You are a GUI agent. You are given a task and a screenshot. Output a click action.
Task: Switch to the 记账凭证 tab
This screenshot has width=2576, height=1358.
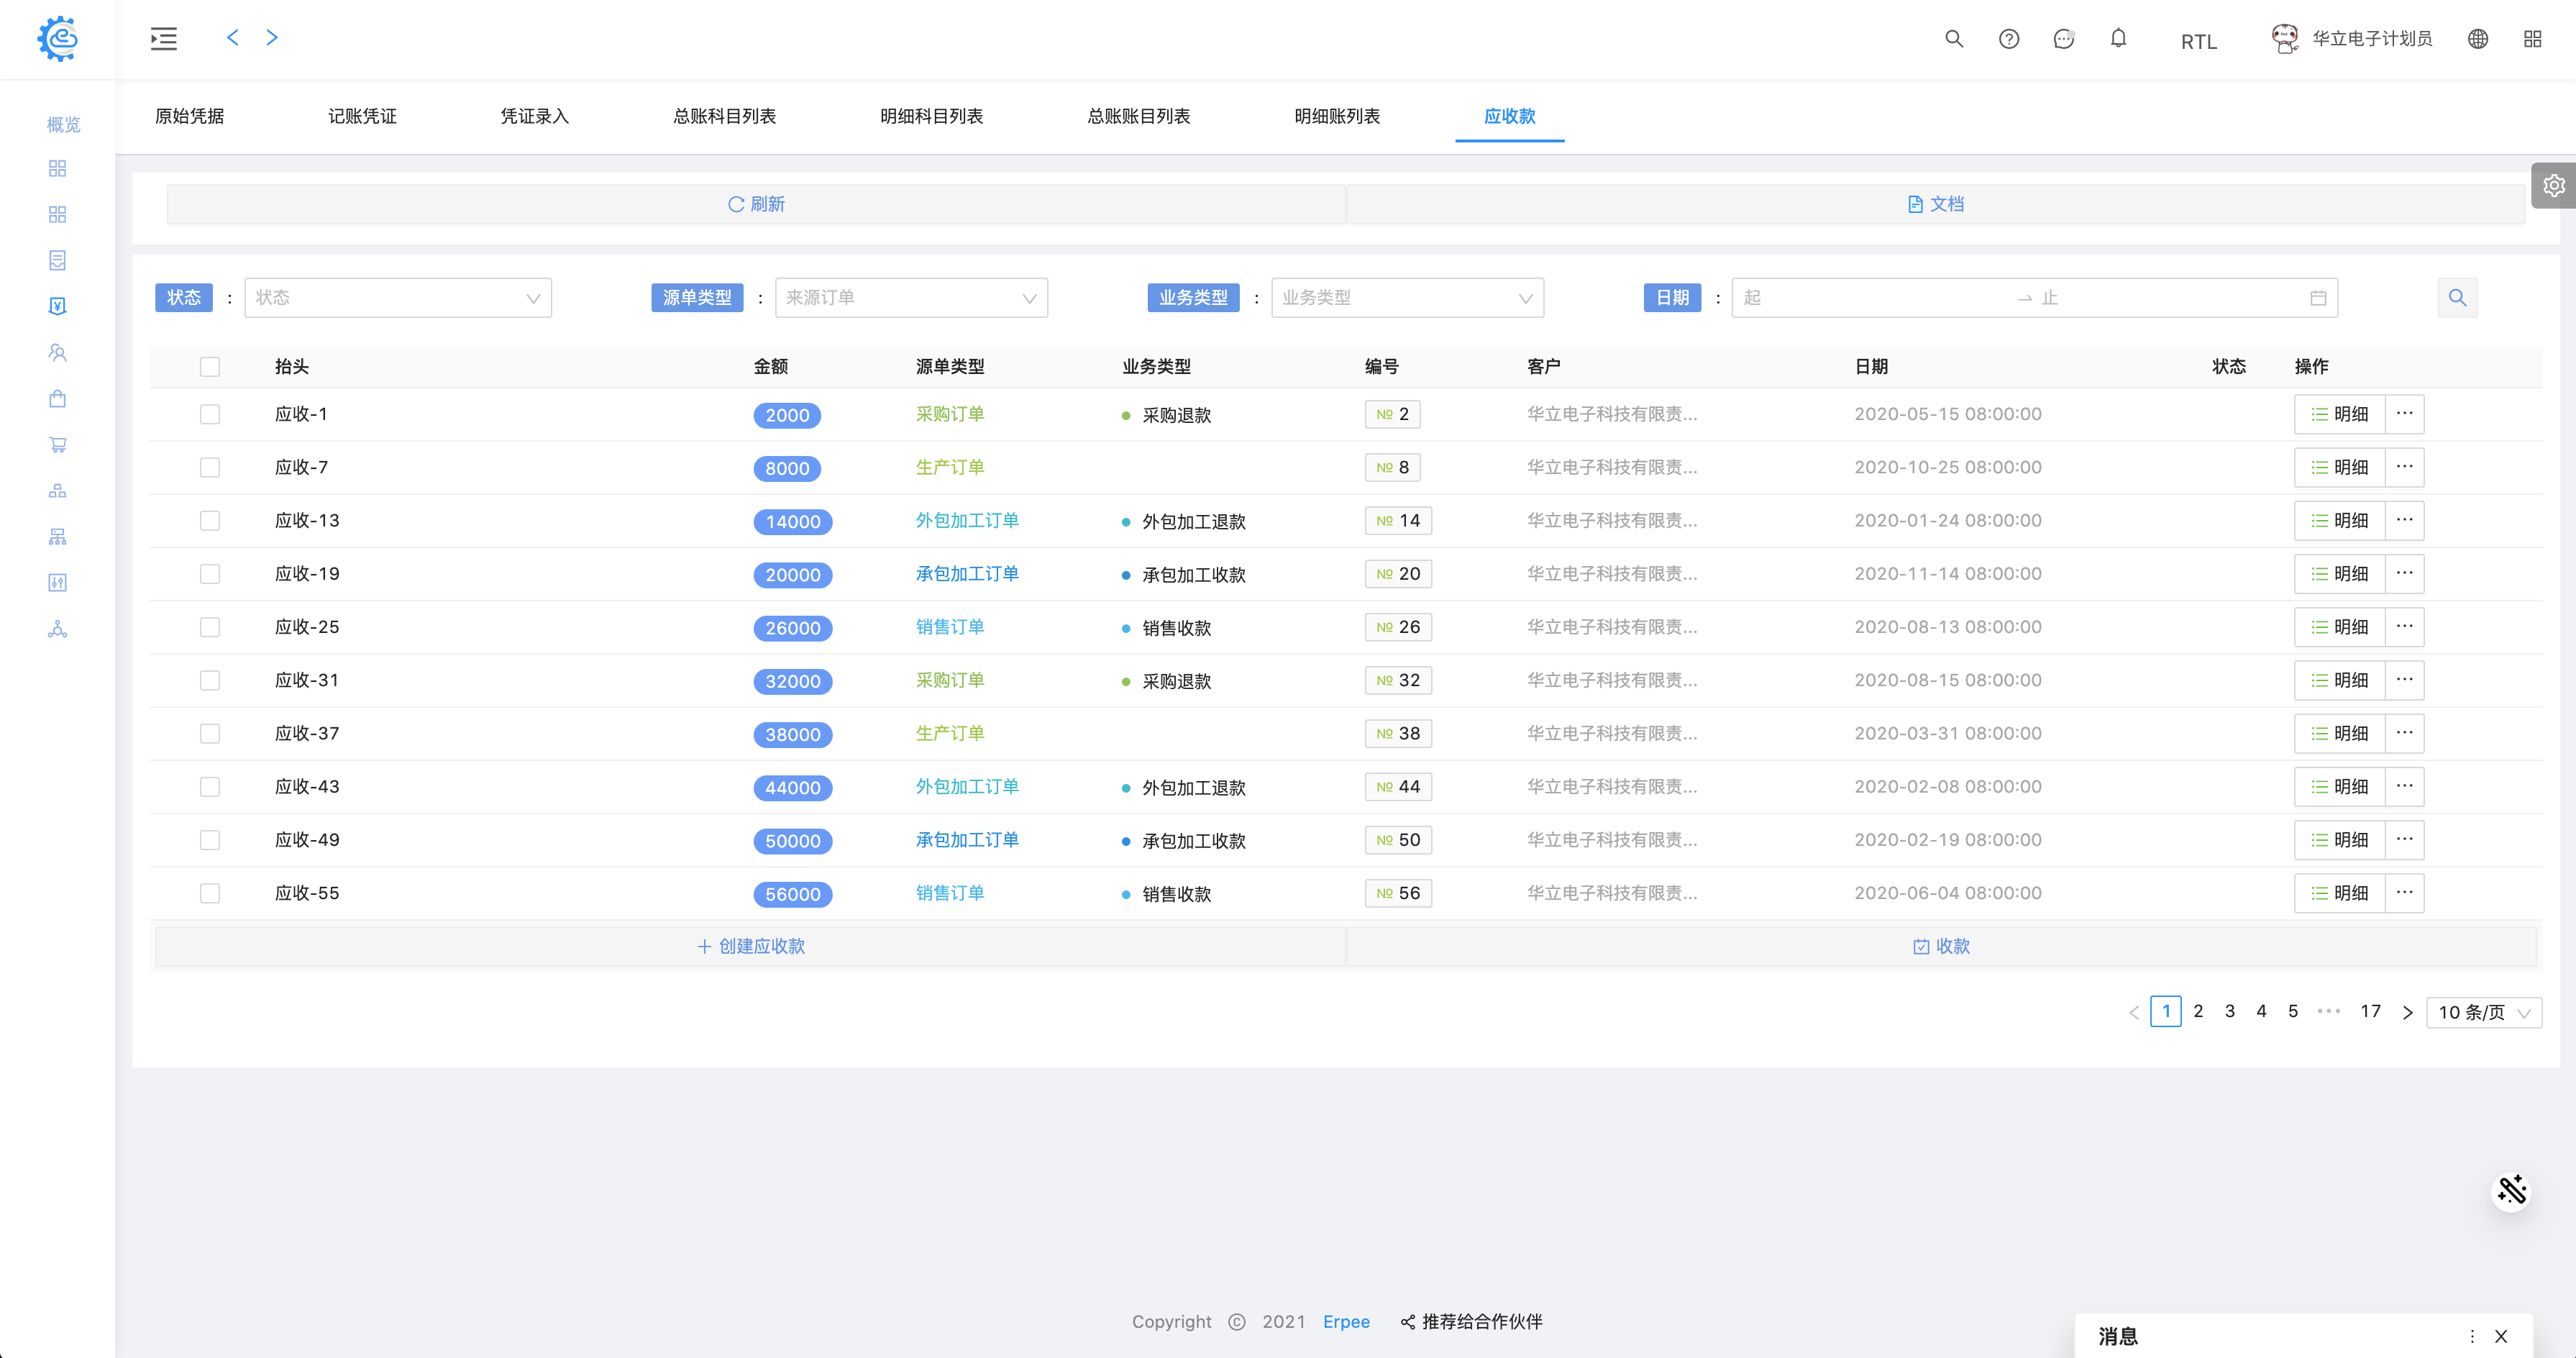click(362, 116)
